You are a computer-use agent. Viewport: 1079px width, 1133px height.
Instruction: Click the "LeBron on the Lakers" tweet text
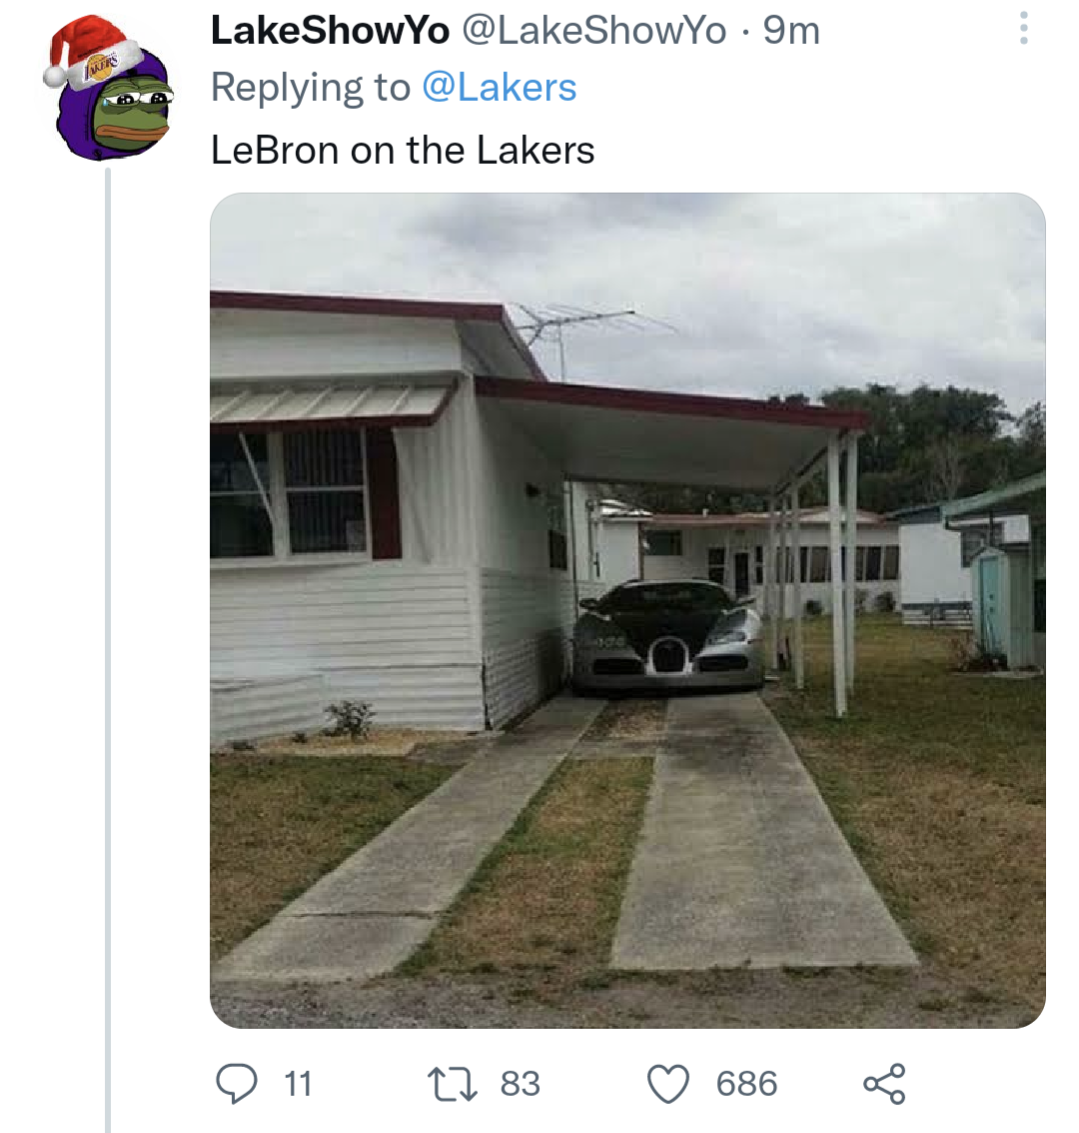coord(403,150)
